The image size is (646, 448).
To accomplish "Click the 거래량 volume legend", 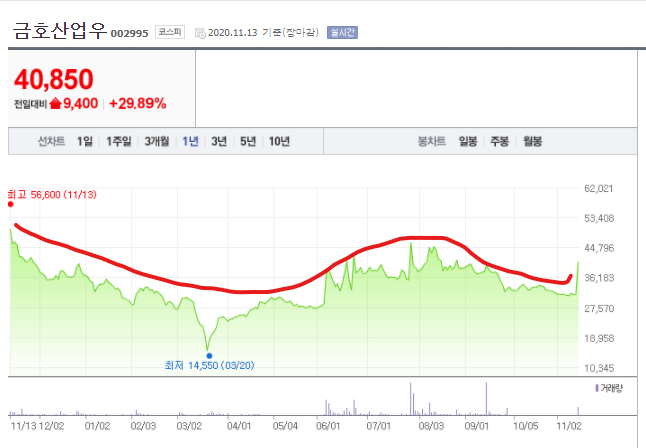I will (x=609, y=388).
